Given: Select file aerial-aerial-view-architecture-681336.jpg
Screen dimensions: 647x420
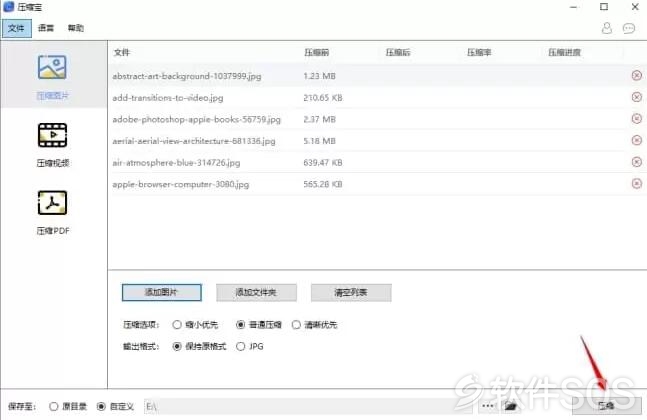Looking at the screenshot, I should pyautogui.click(x=194, y=141).
